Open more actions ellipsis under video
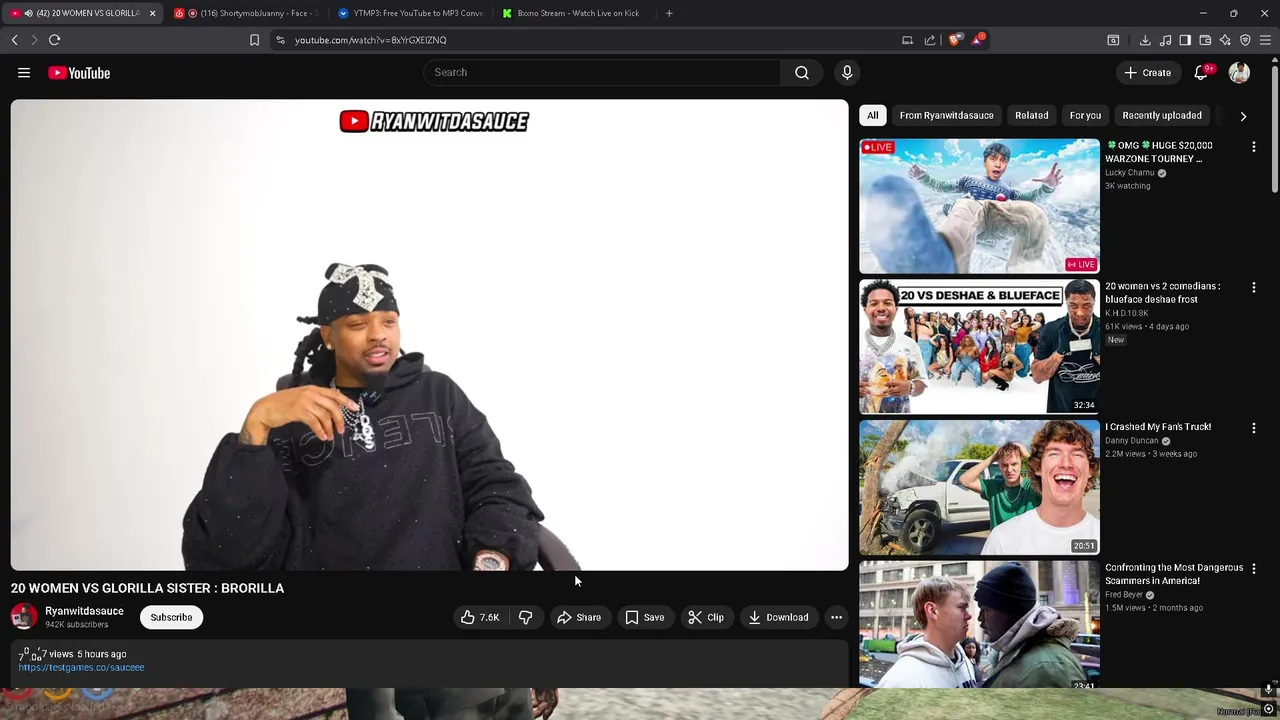Image resolution: width=1280 pixels, height=720 pixels. (x=836, y=617)
